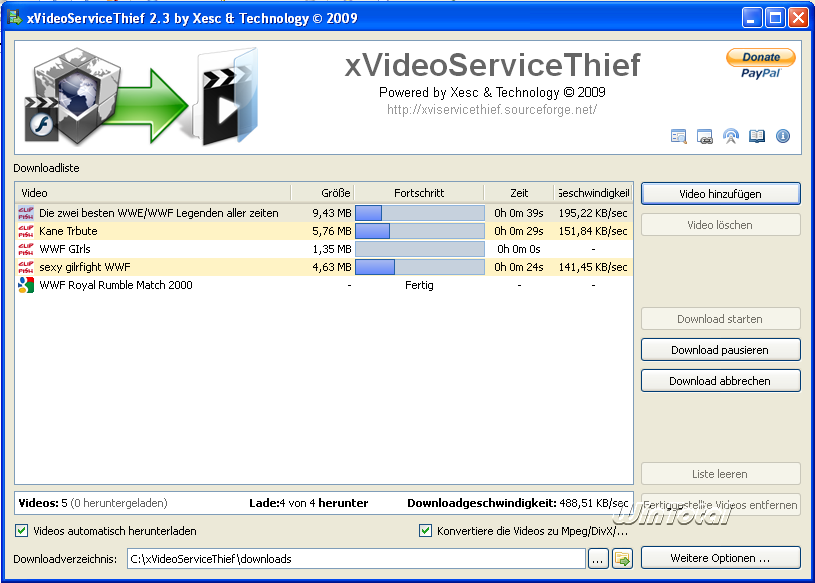The height and width of the screenshot is (583, 815).
Task: Click the 151,84 KB/sec speed cell
Action: (x=593, y=231)
